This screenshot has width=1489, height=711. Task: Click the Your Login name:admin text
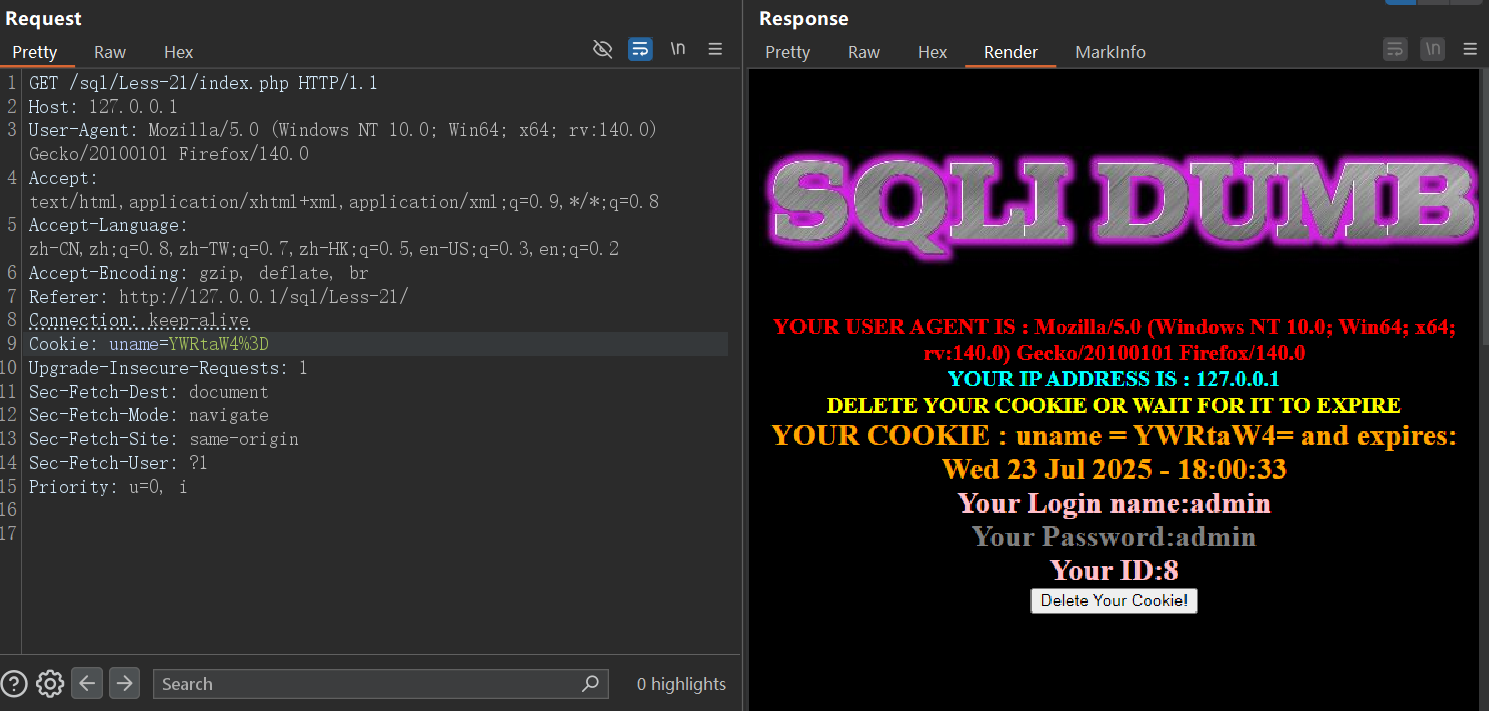tap(1114, 503)
